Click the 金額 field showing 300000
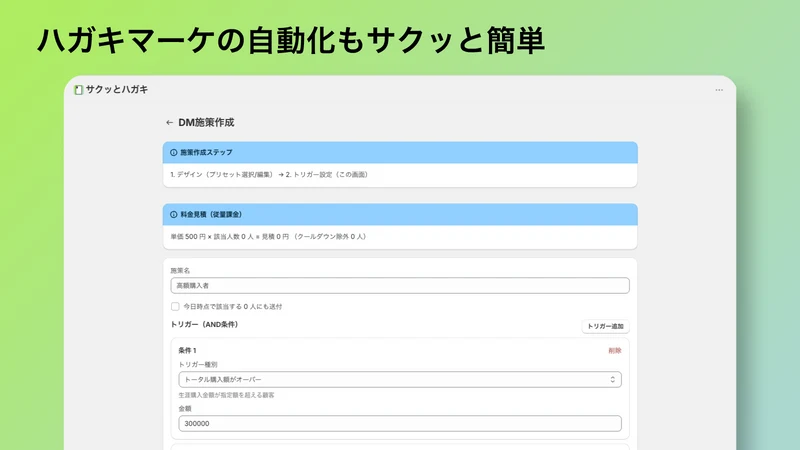 click(400, 423)
